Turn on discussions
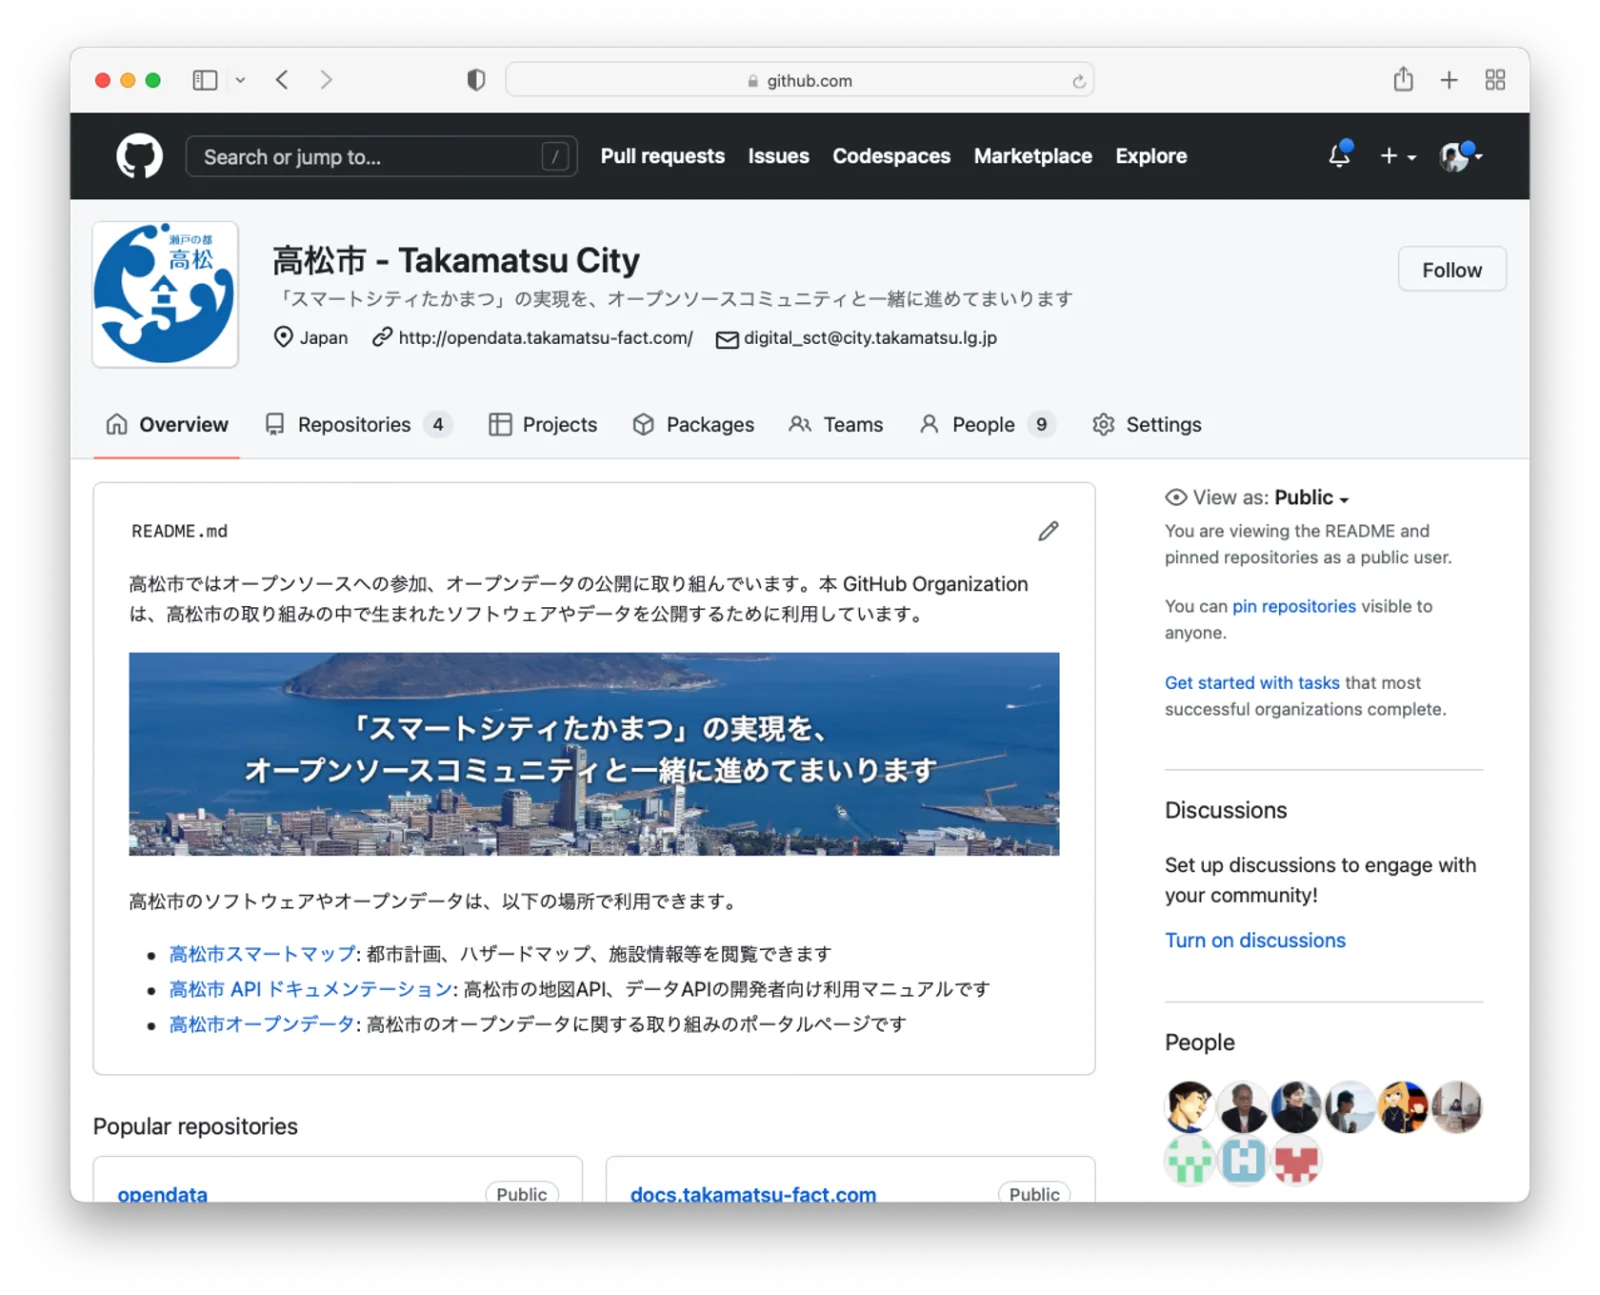Image resolution: width=1600 pixels, height=1295 pixels. click(1255, 940)
